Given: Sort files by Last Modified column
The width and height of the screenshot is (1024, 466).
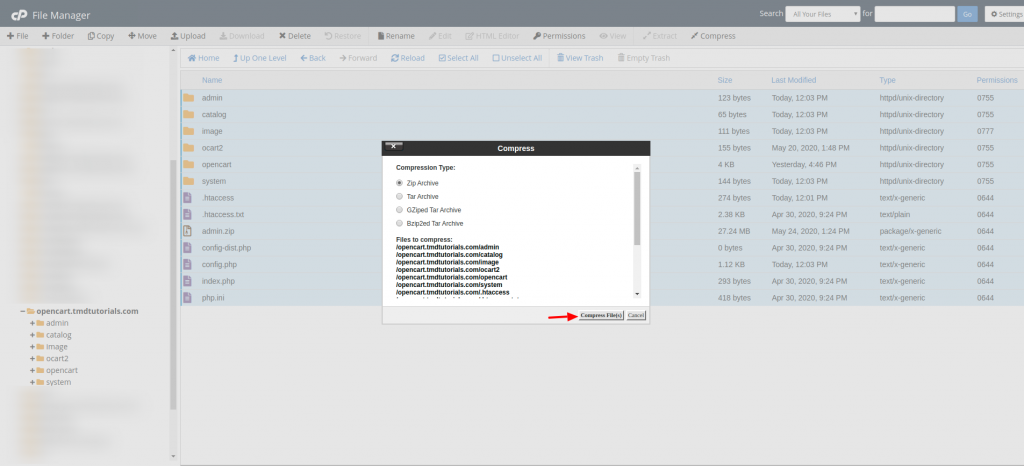Looking at the screenshot, I should pos(794,80).
